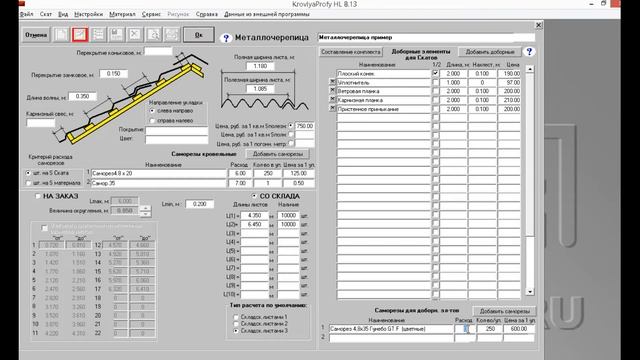Select price per 1 sq.m Sполезн radio
640x360 pixels.
(291, 126)
